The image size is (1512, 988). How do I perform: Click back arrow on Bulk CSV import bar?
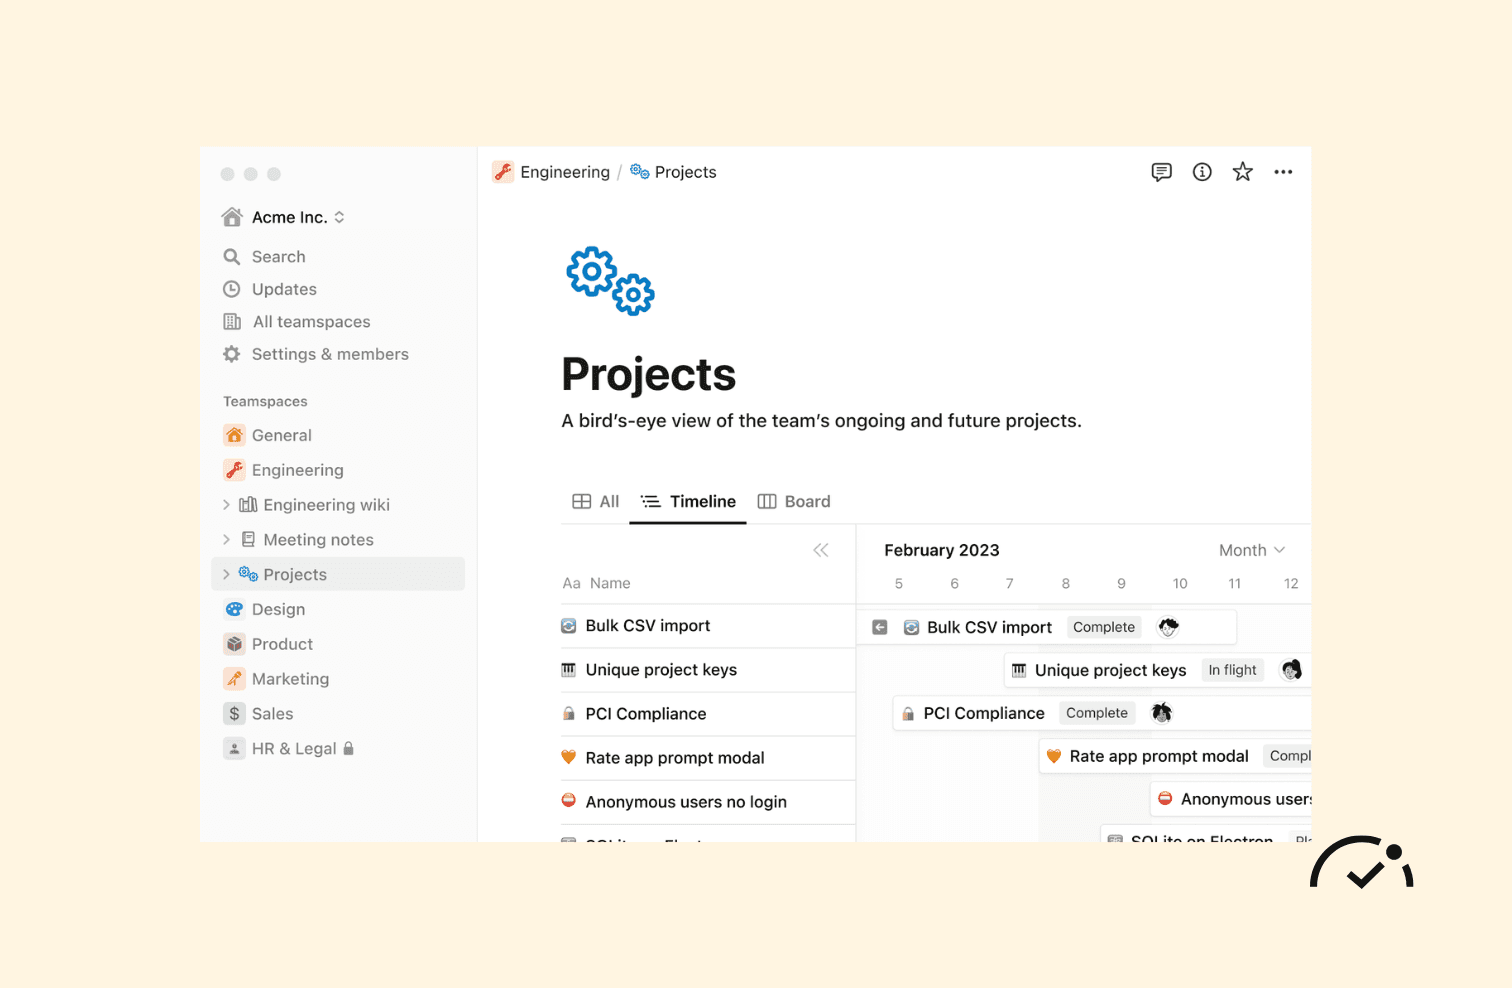pyautogui.click(x=880, y=627)
